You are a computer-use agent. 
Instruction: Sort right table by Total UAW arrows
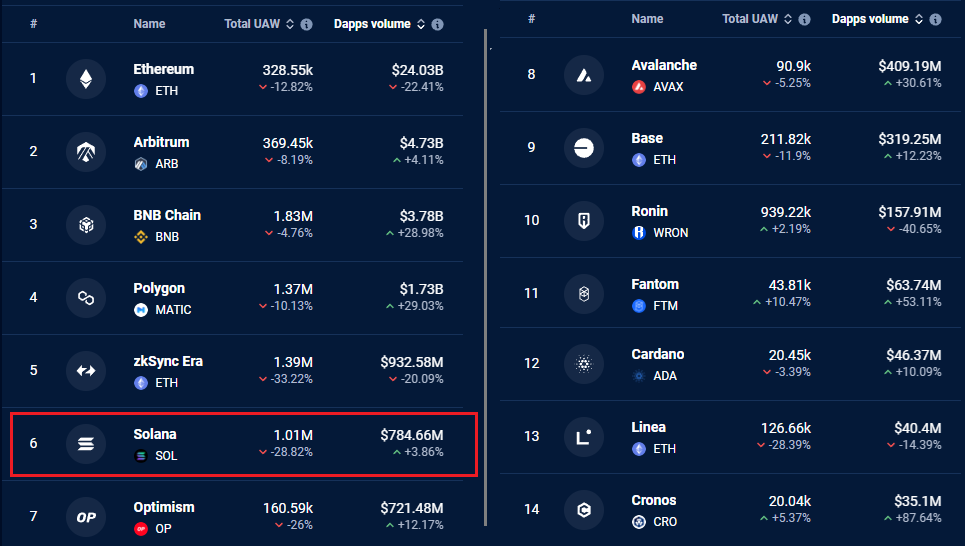coord(788,19)
